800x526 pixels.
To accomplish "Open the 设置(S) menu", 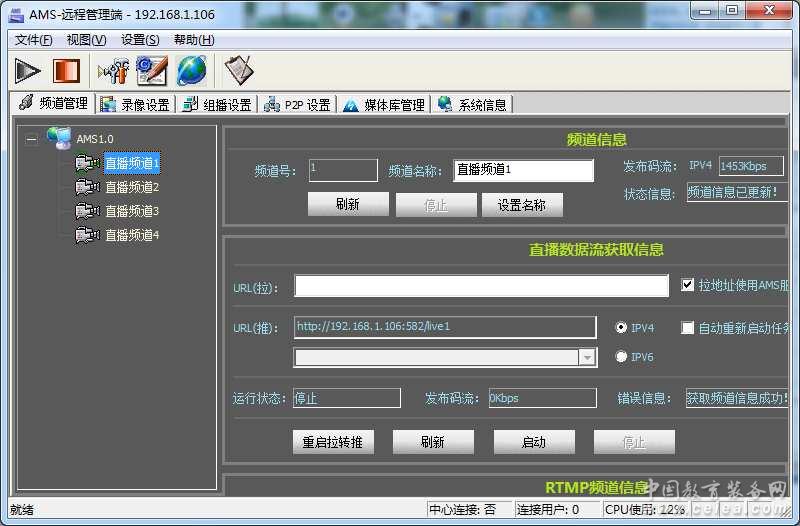I will click(139, 40).
